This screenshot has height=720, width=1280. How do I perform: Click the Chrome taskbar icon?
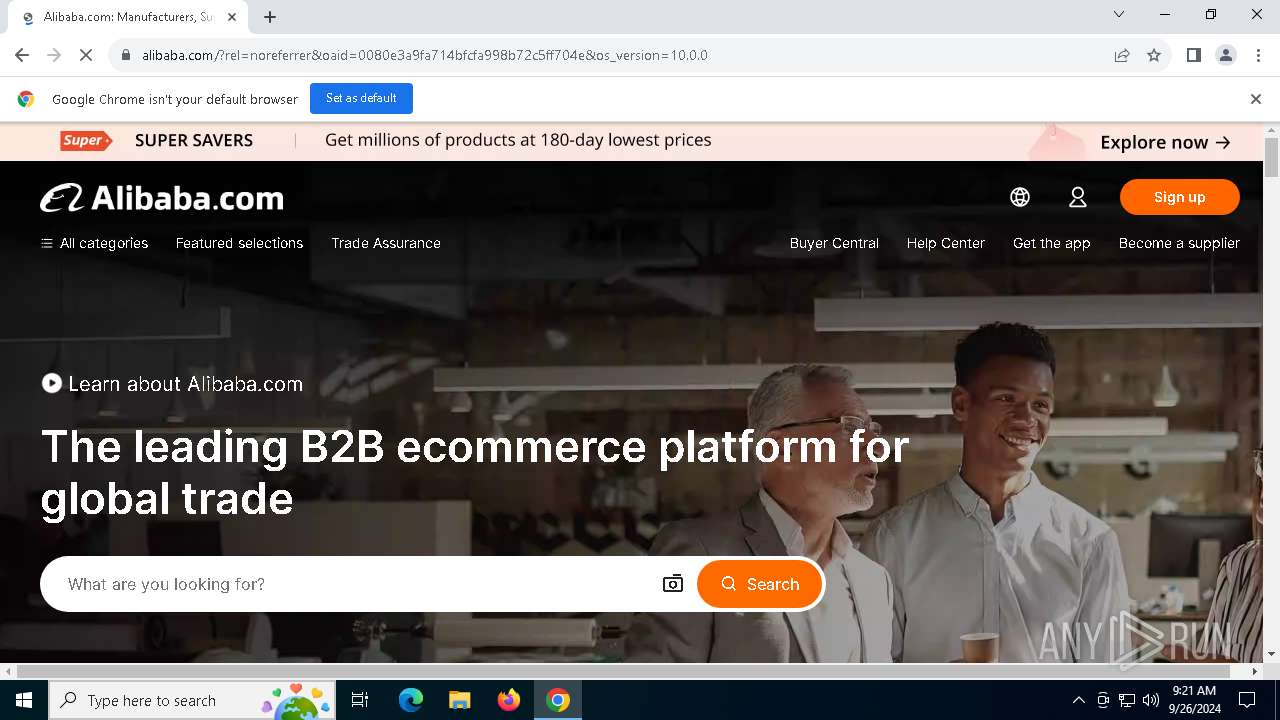(x=558, y=700)
